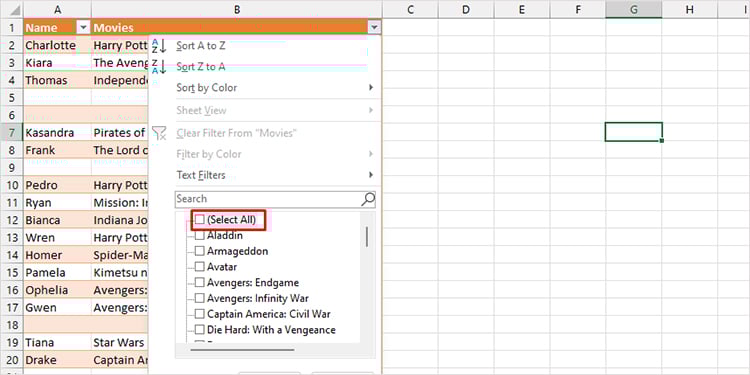750x375 pixels.
Task: Click cell containing Kiara
Action: point(57,63)
